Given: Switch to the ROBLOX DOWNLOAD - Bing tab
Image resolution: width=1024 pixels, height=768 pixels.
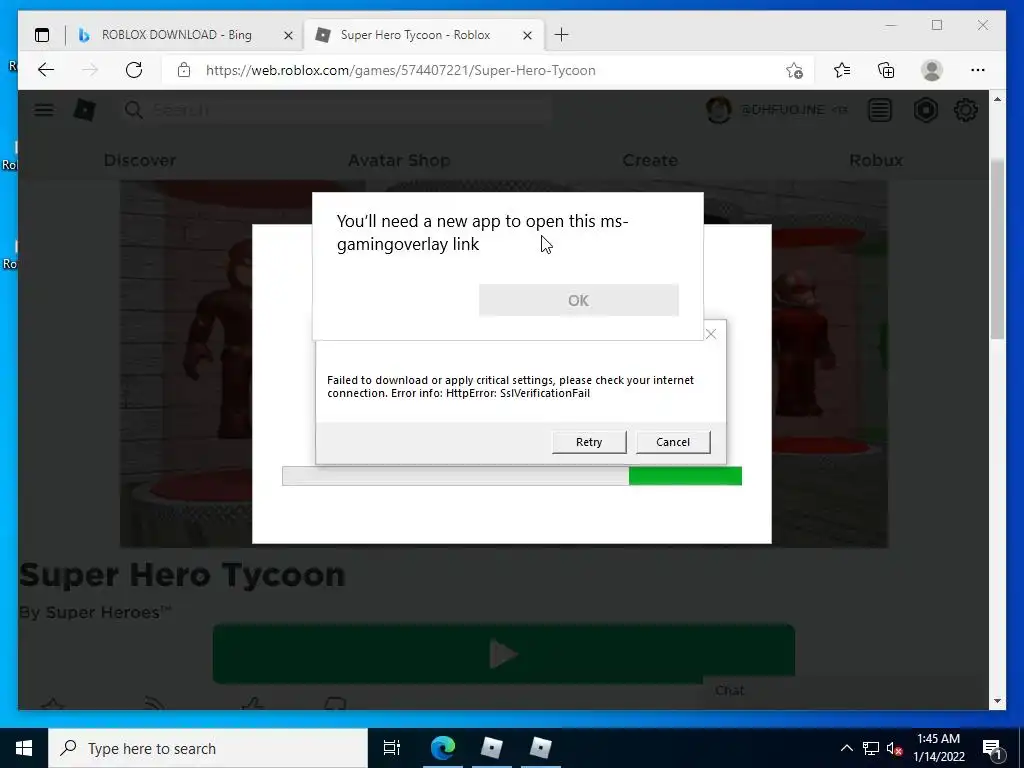Looking at the screenshot, I should (176, 35).
